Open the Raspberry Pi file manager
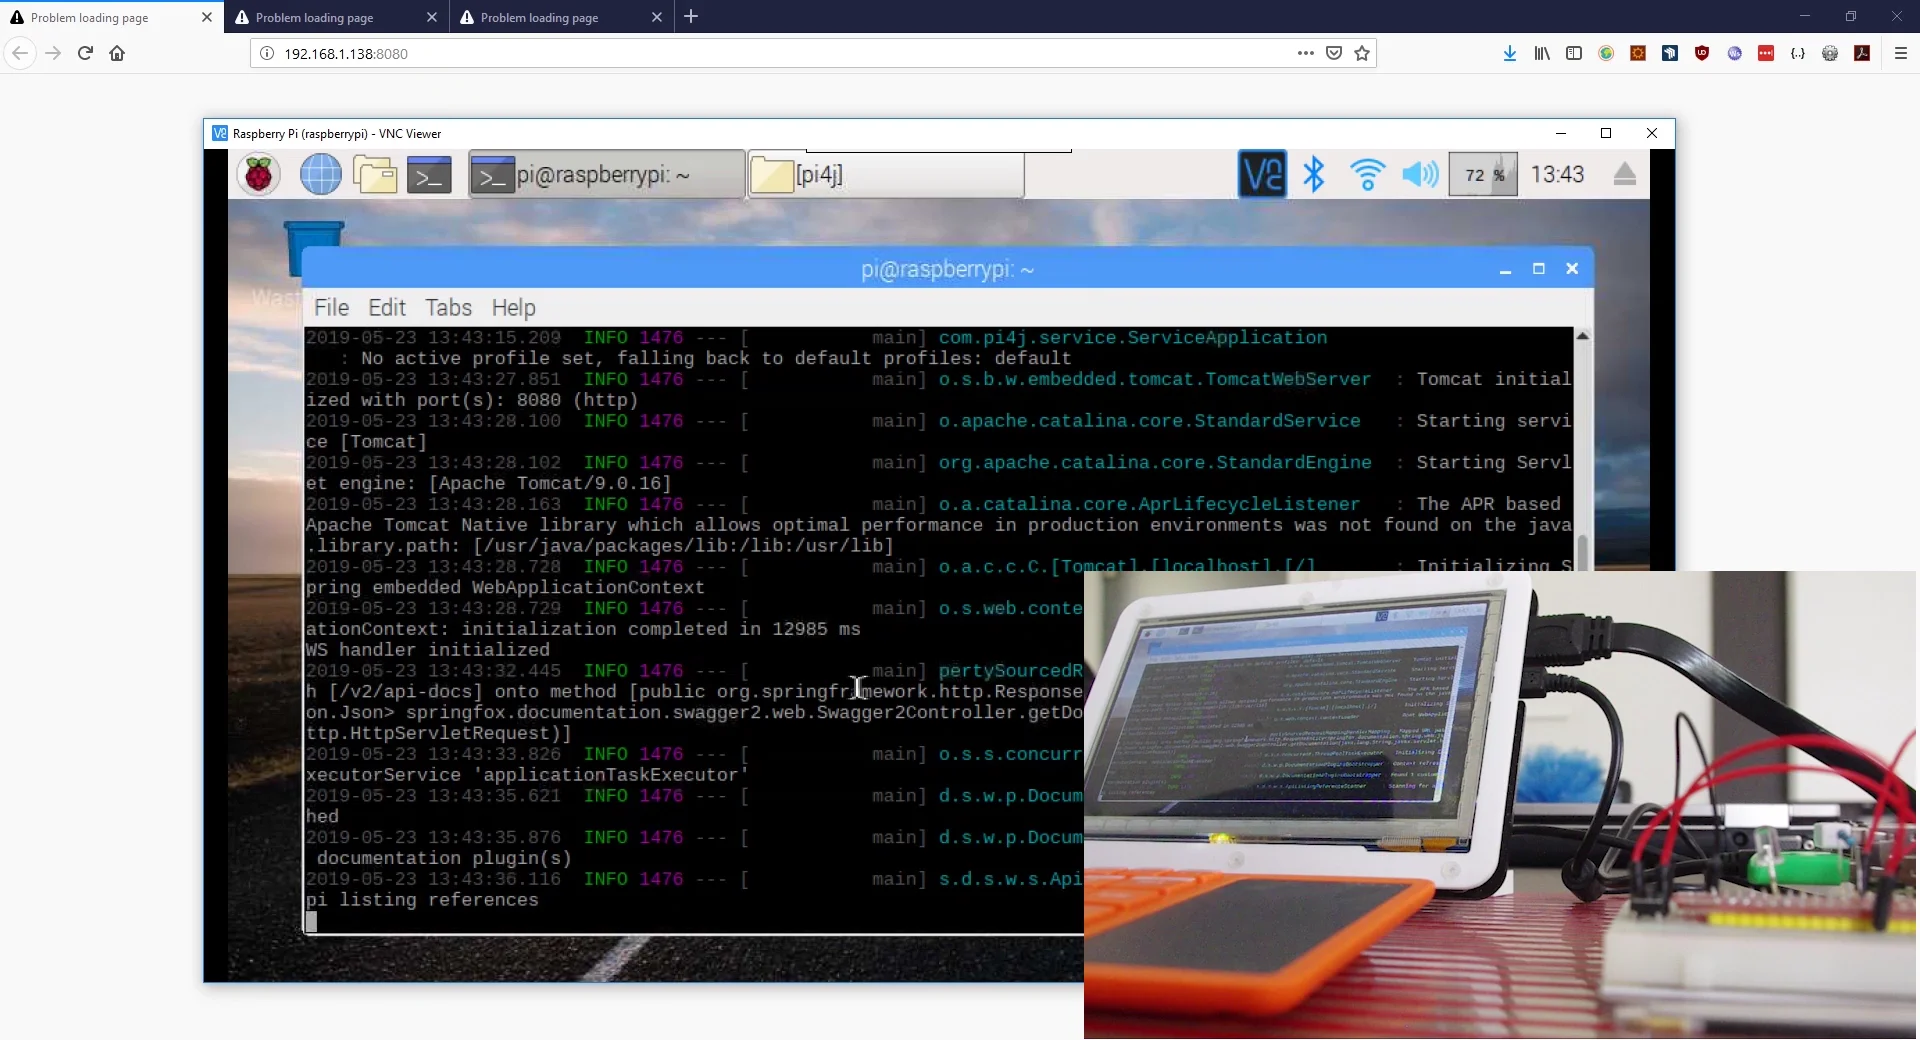The image size is (1920, 1040). click(376, 175)
